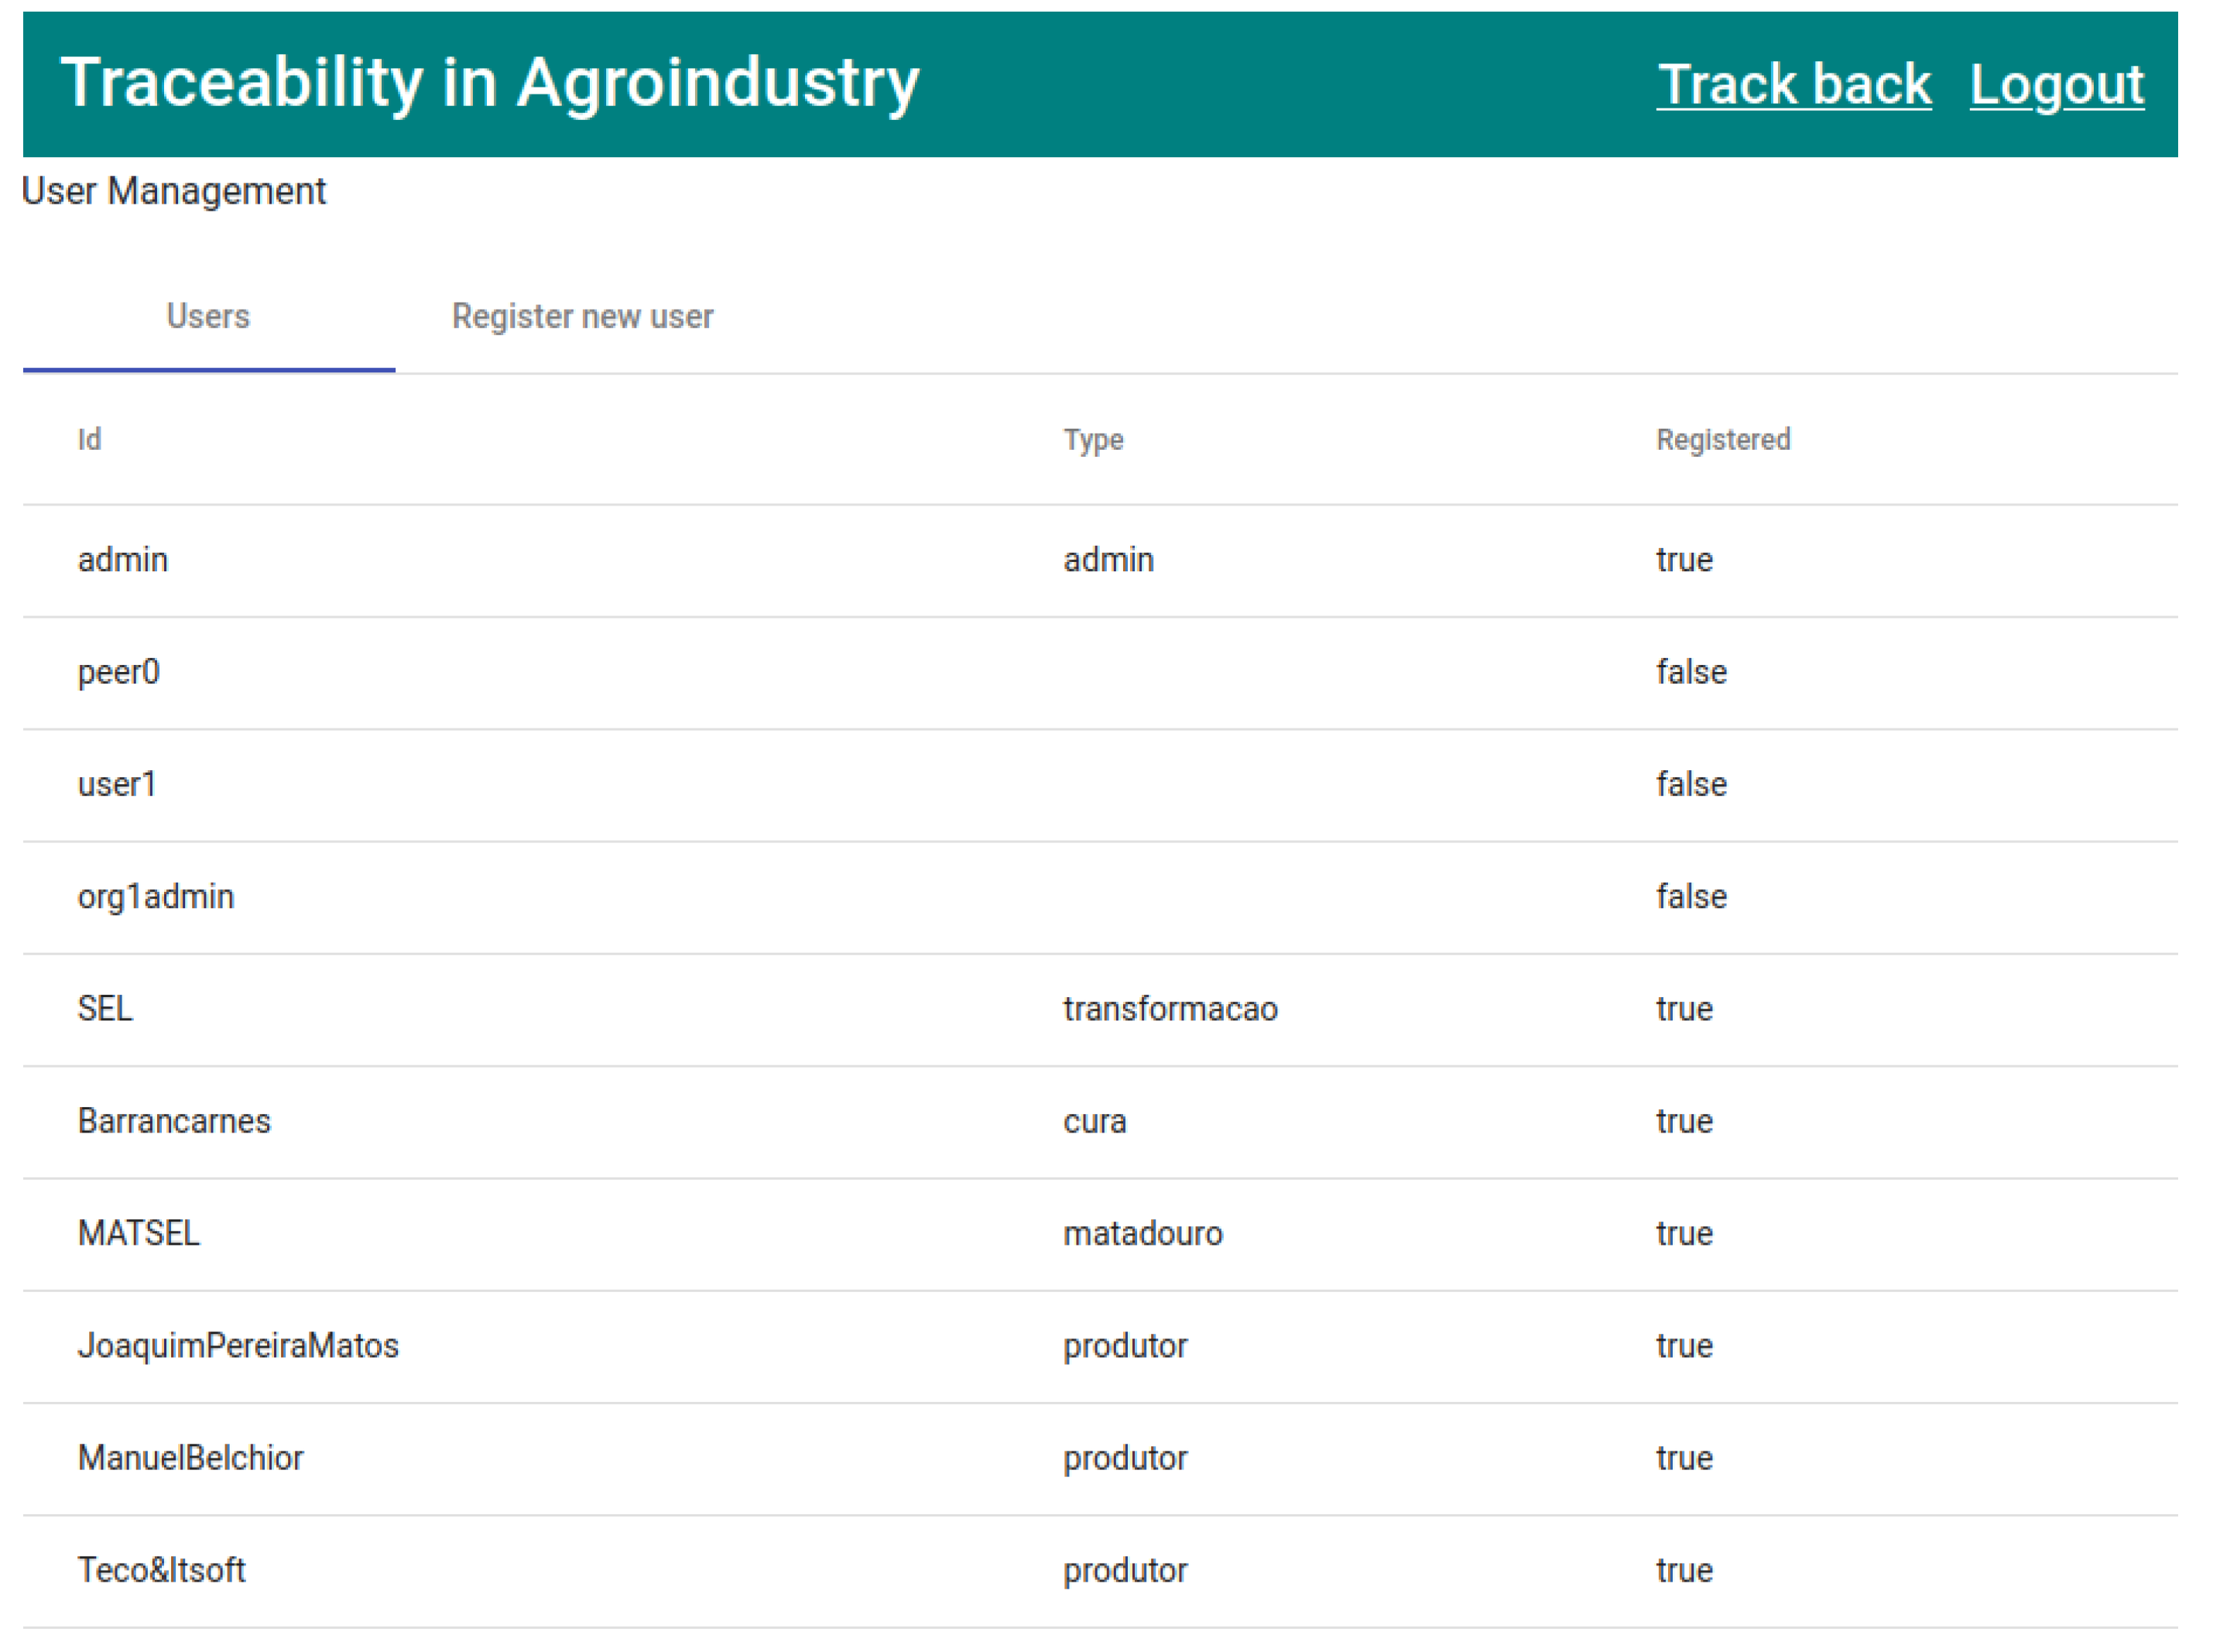Click the Track back link
Image resolution: width=2213 pixels, height=1652 pixels.
(x=1793, y=84)
